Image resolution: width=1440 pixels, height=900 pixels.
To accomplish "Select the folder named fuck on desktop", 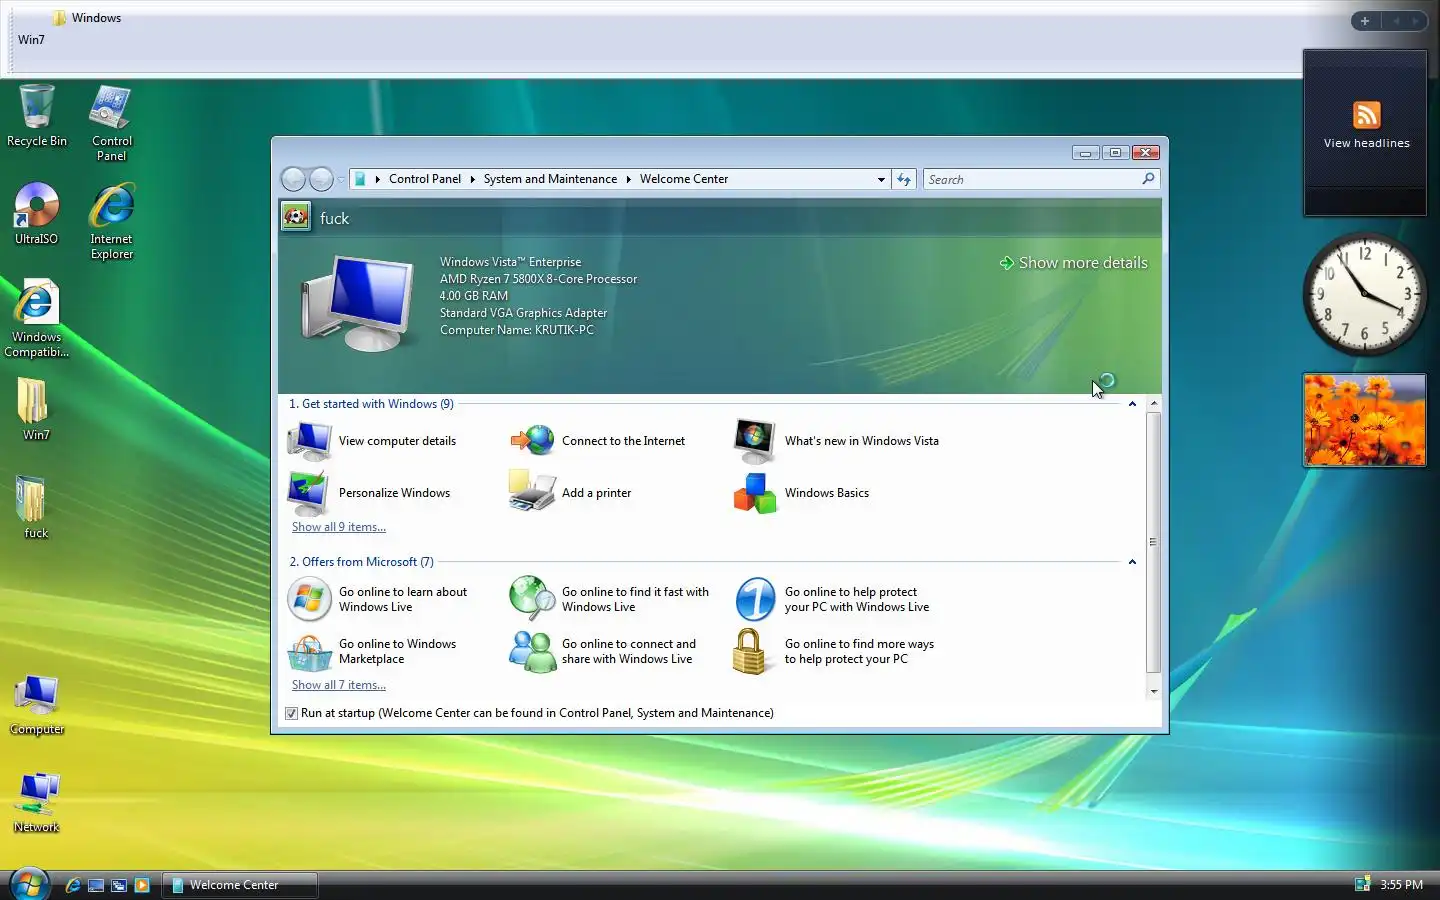I will click(36, 508).
